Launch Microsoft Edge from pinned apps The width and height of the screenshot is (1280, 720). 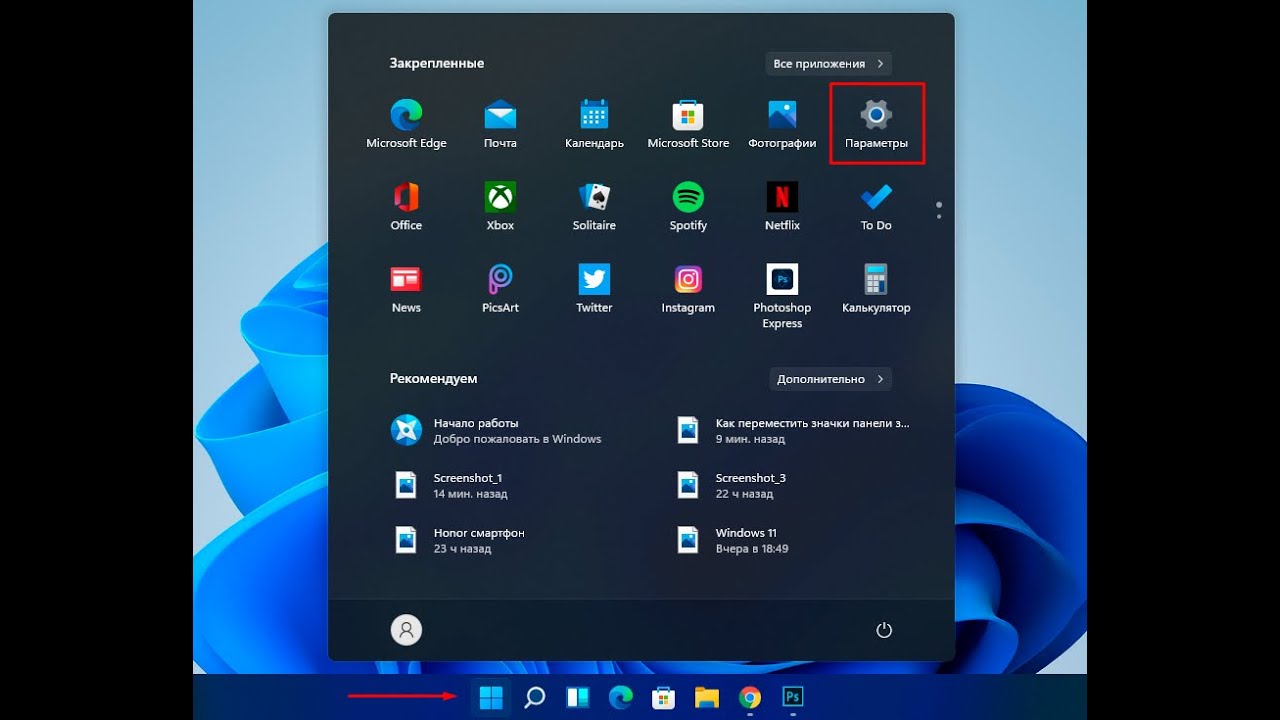(x=406, y=124)
